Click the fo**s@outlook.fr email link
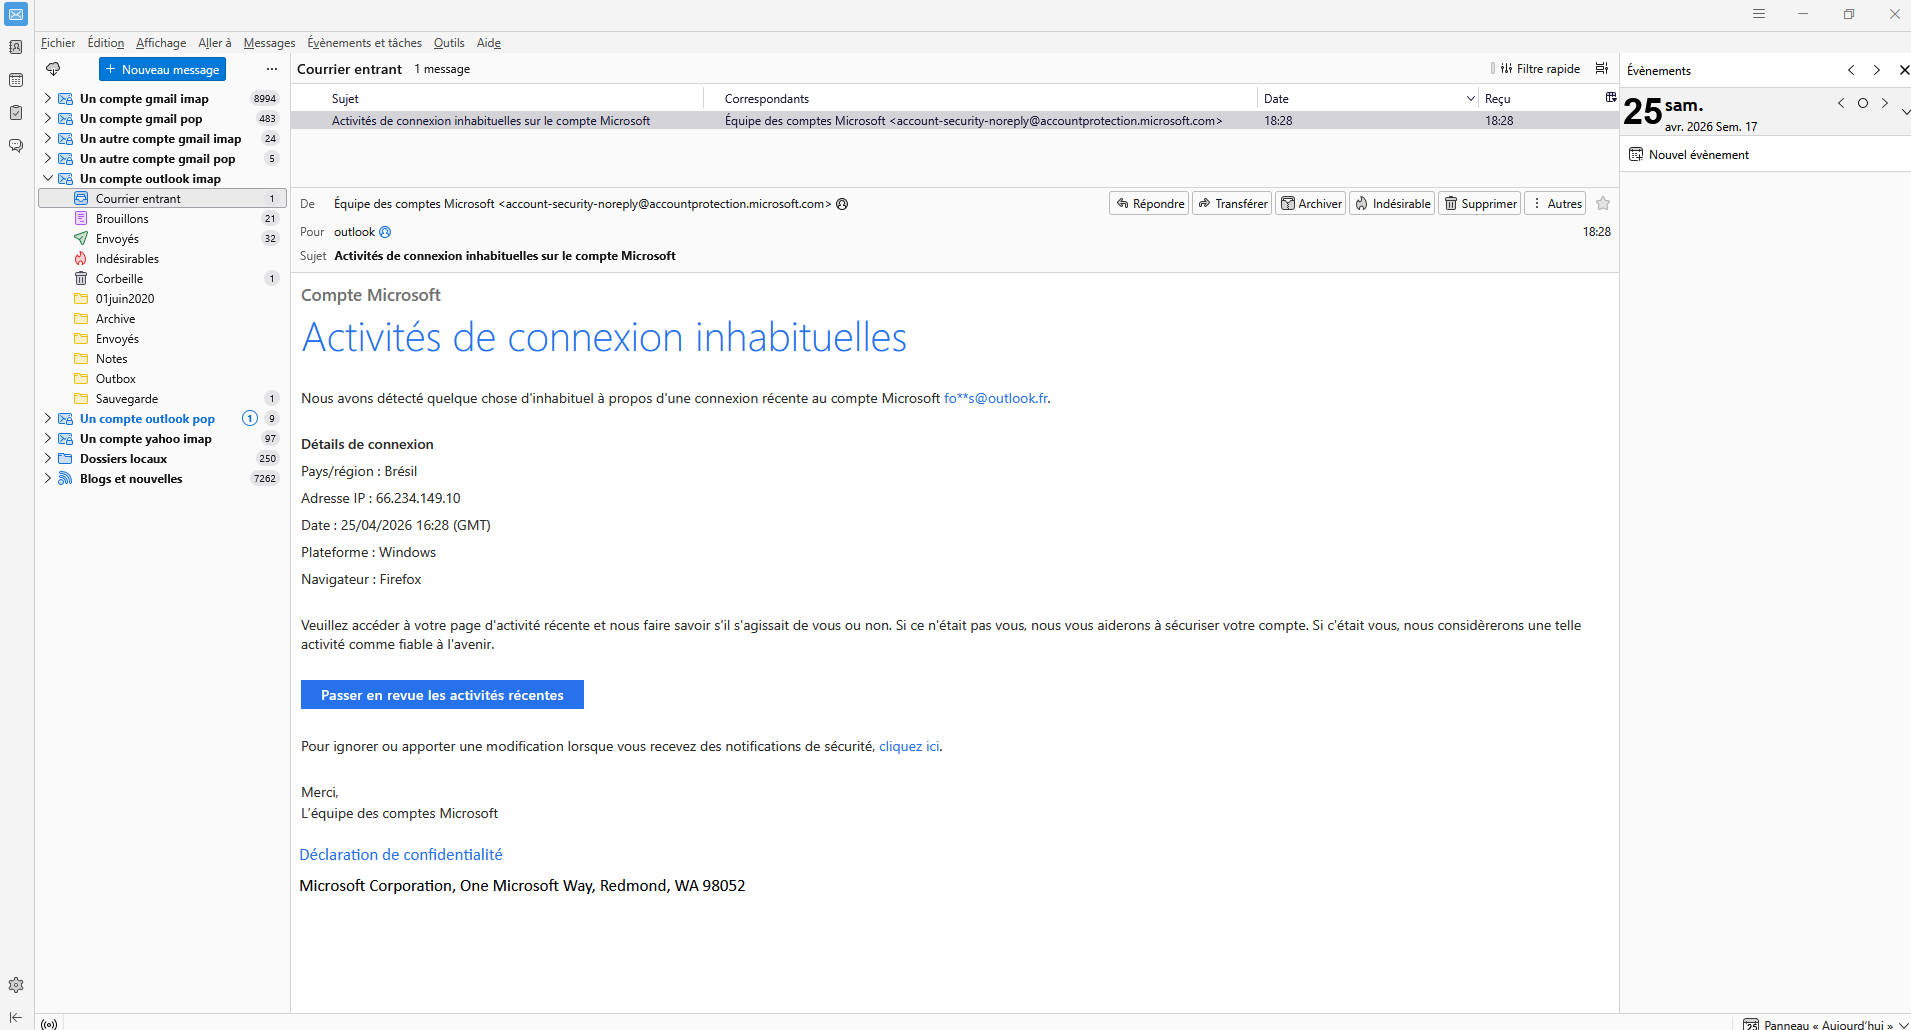1911x1030 pixels. tap(996, 399)
